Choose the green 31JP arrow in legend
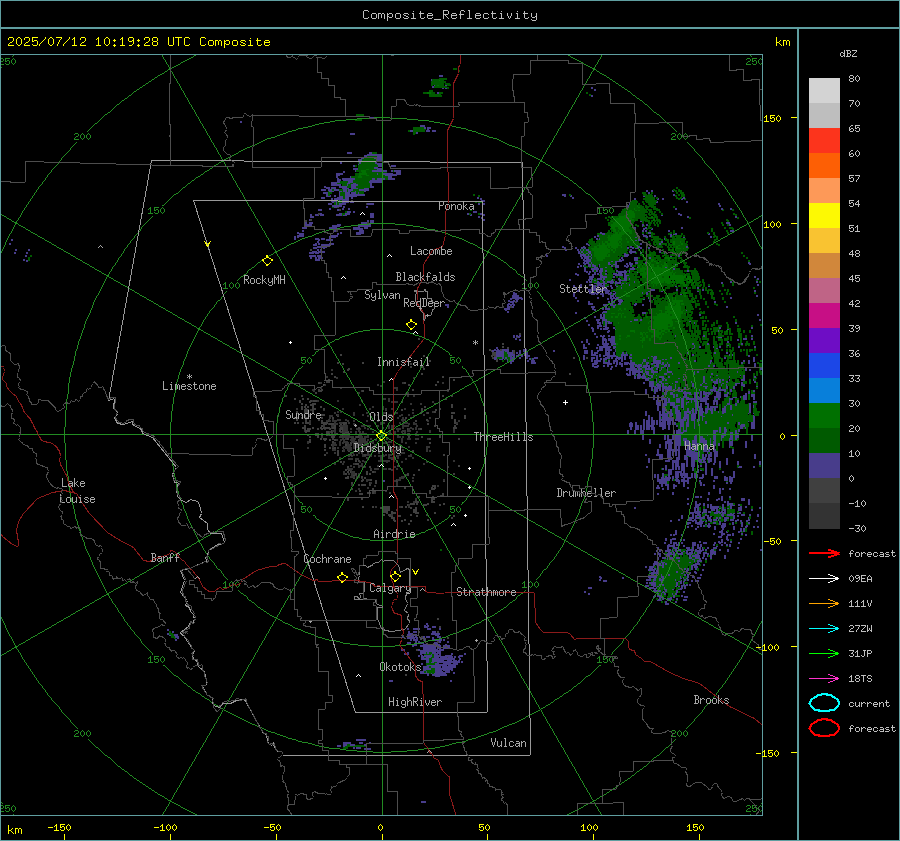 click(x=824, y=653)
